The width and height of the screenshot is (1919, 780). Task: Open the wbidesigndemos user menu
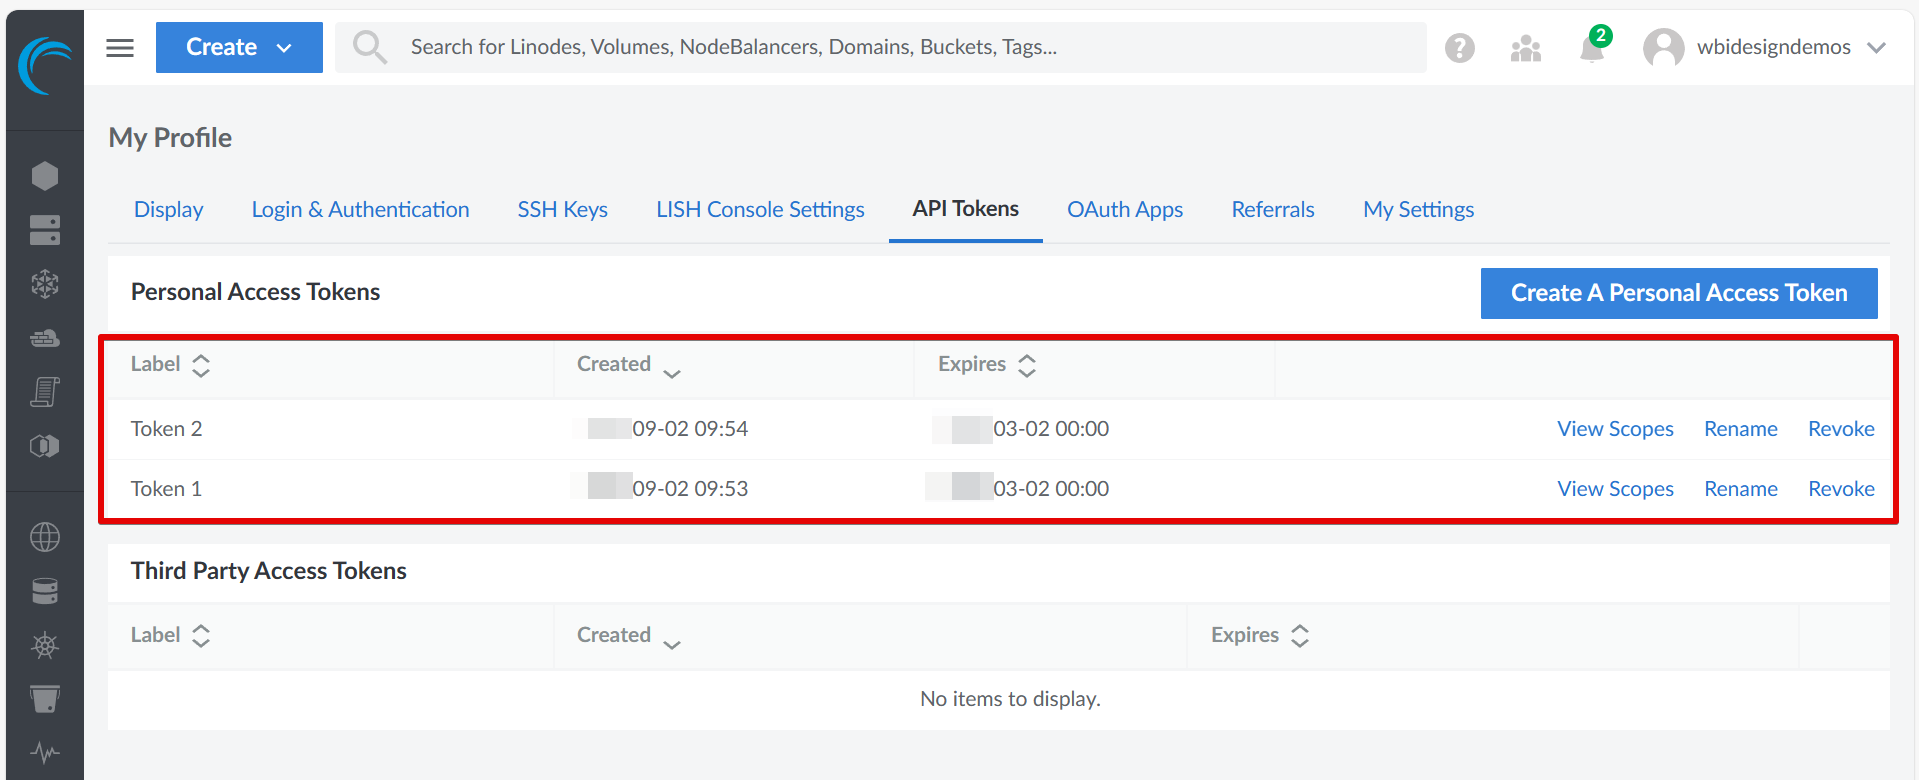(1765, 48)
